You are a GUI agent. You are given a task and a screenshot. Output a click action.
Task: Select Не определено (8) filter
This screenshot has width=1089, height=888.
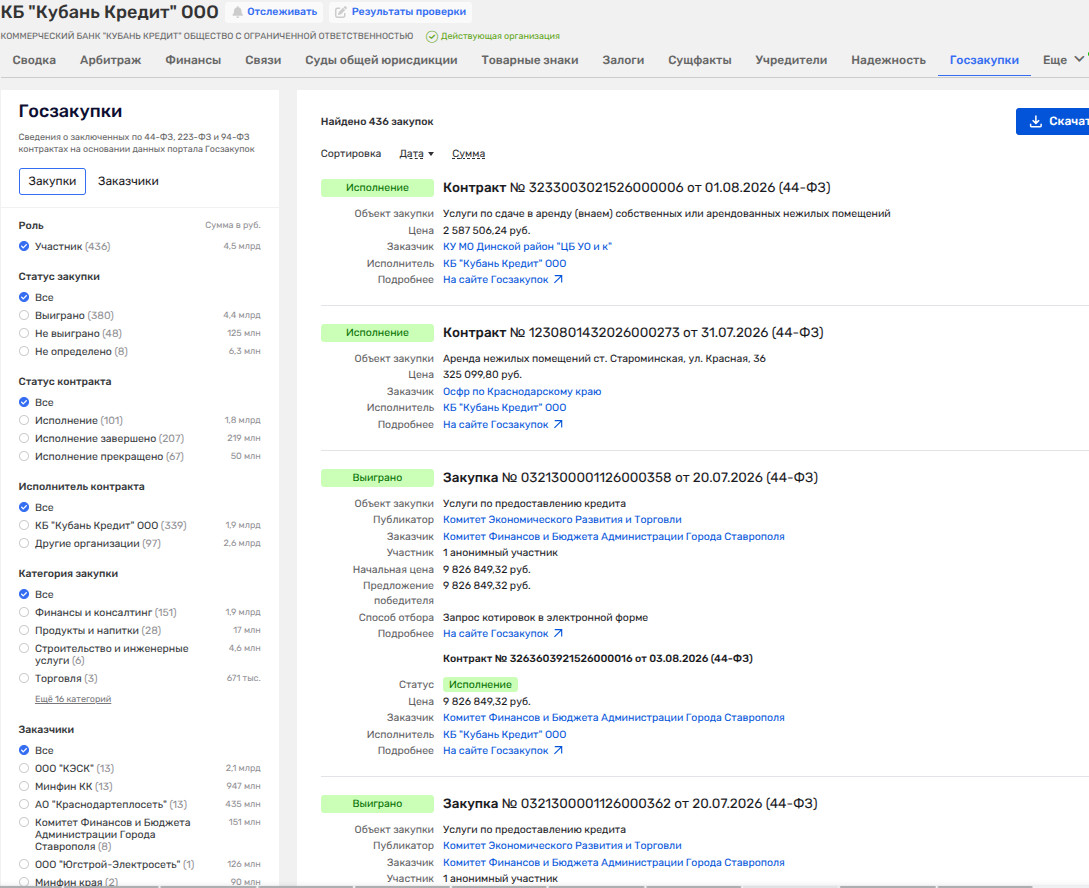coord(24,351)
